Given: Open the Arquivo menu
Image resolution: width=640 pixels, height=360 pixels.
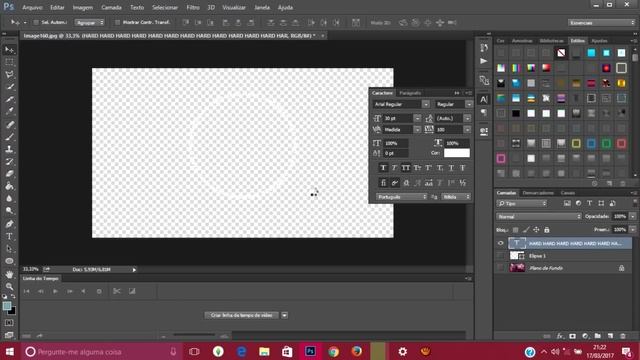Looking at the screenshot, I should [32, 7].
